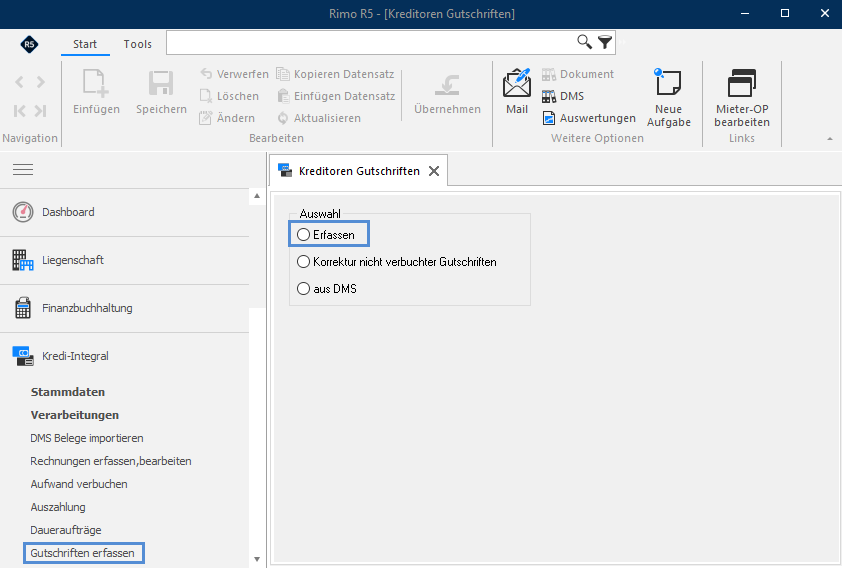Open Auswertungen report icon

pyautogui.click(x=549, y=118)
